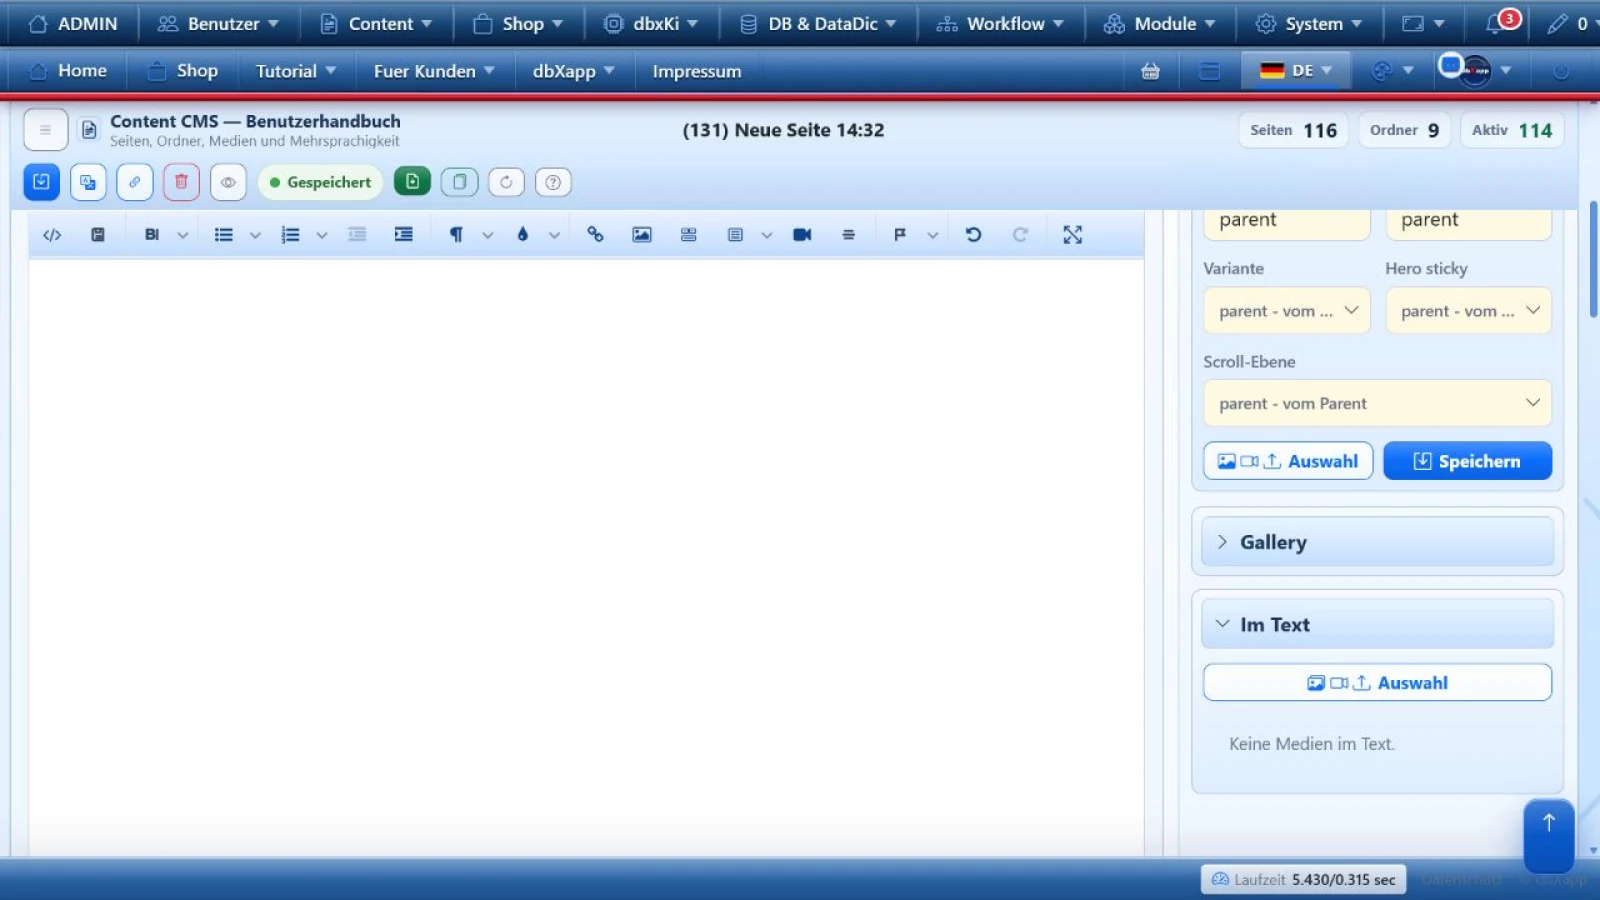
Task: Open the numbered list style dropdown
Action: pyautogui.click(x=321, y=235)
